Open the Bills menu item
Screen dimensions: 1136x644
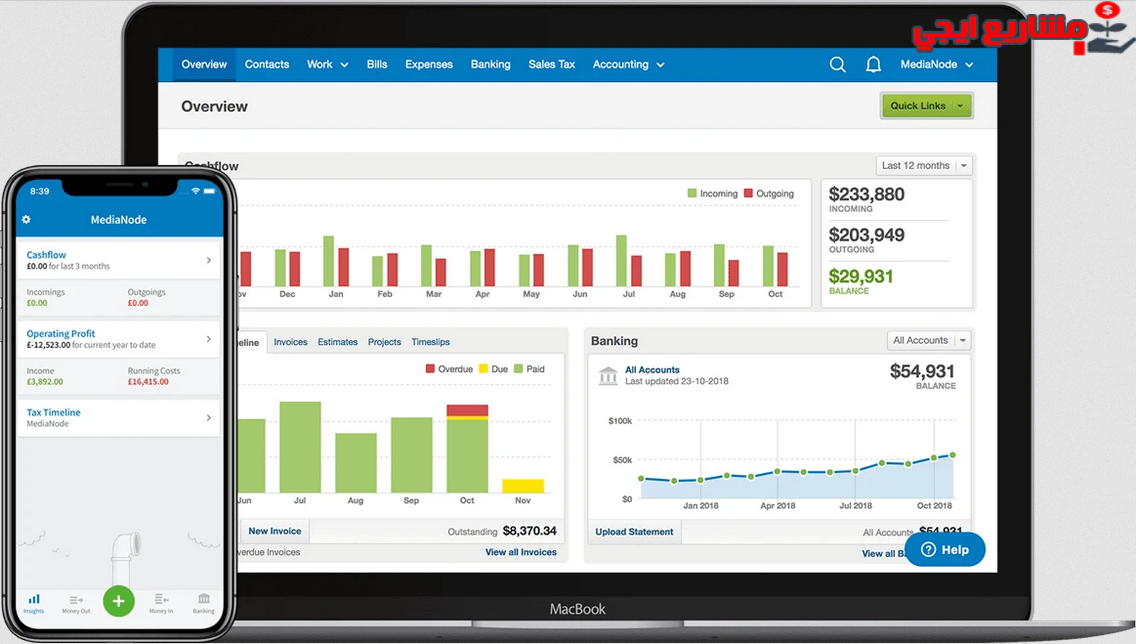377,64
